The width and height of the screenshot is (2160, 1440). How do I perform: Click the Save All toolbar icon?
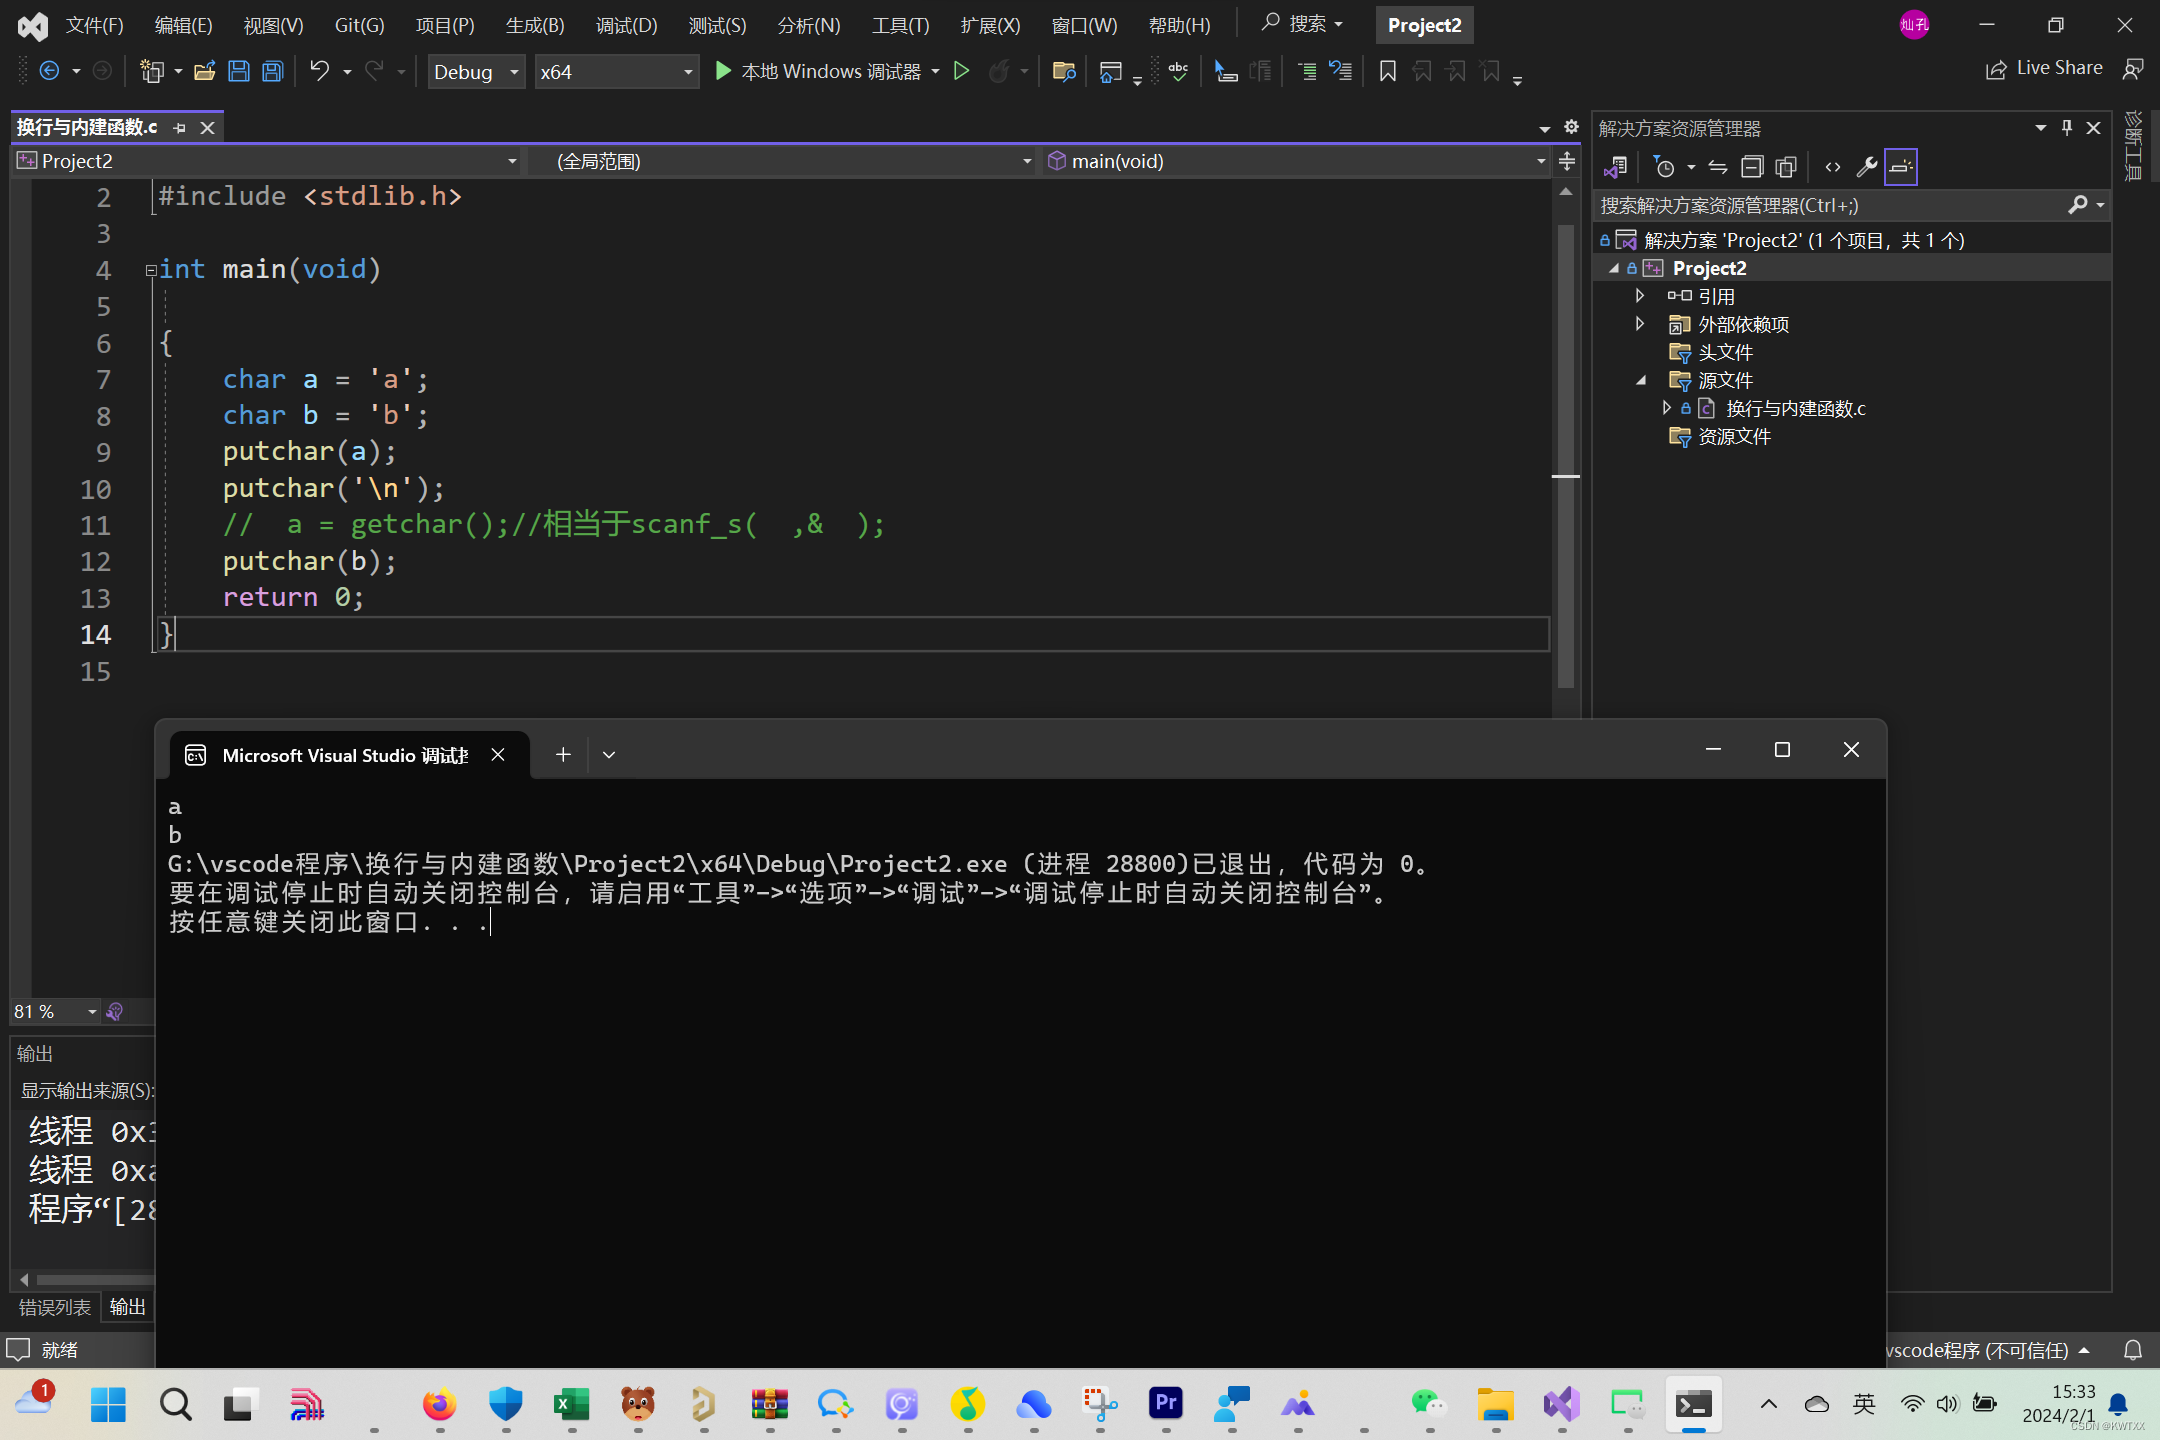[272, 71]
